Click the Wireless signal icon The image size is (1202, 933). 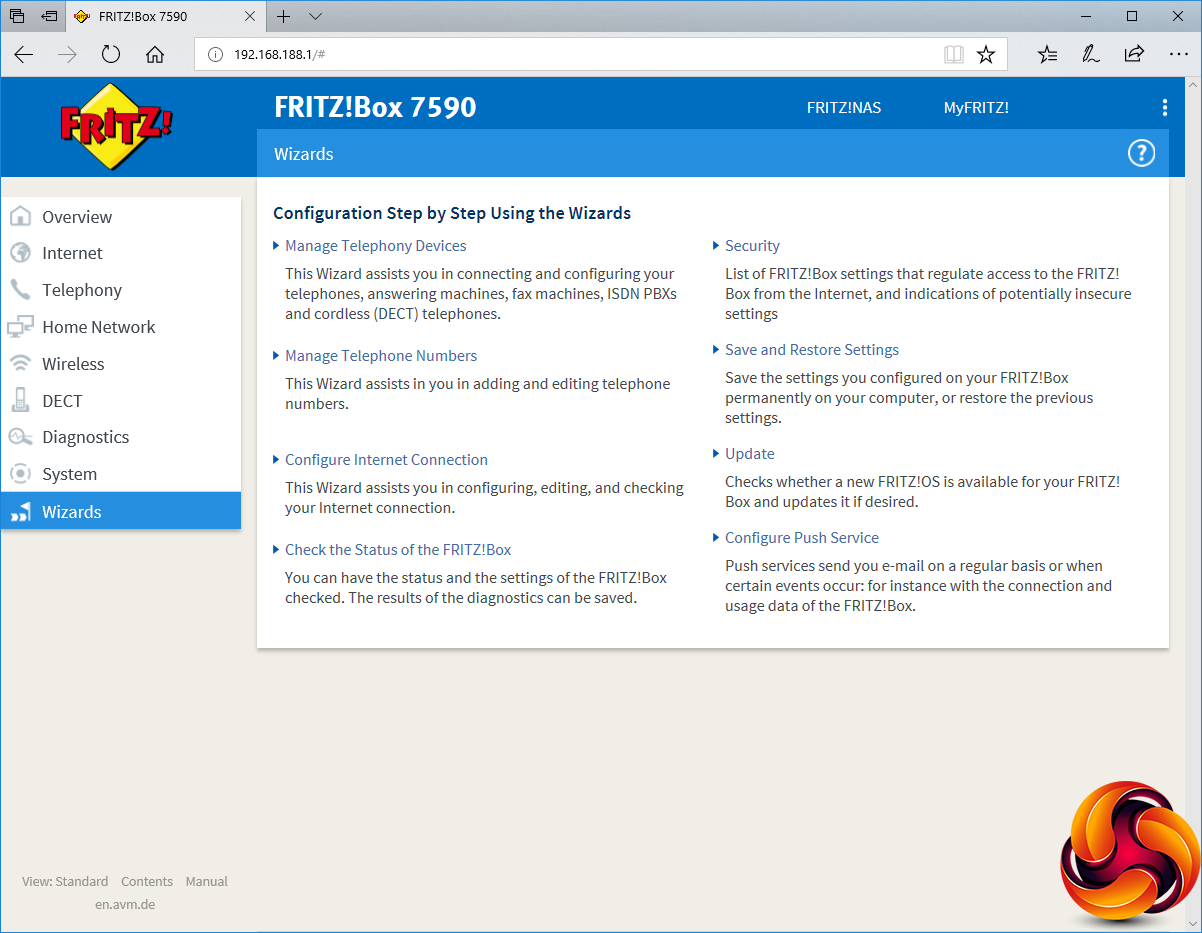pyautogui.click(x=20, y=364)
